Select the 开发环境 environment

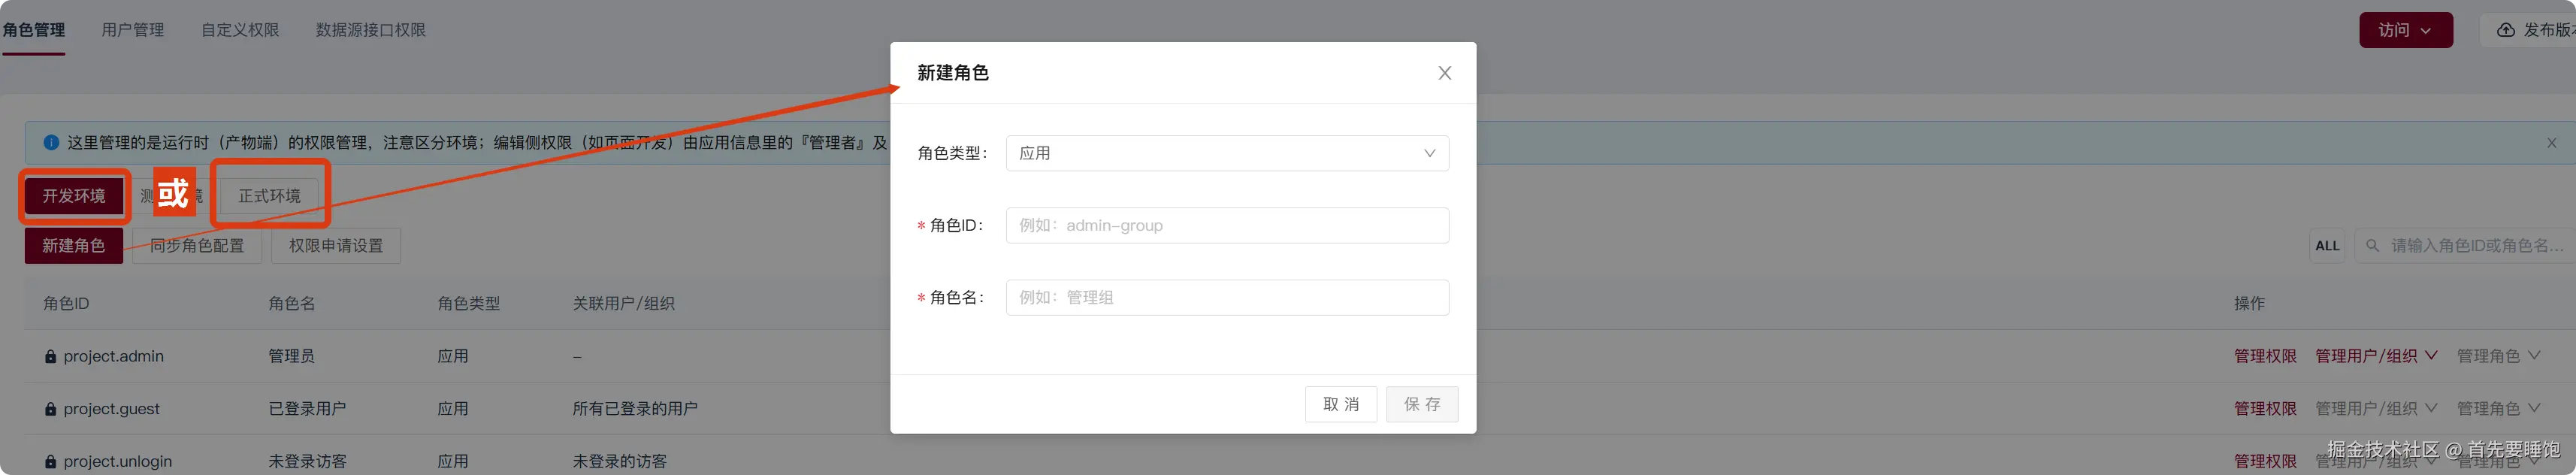74,196
